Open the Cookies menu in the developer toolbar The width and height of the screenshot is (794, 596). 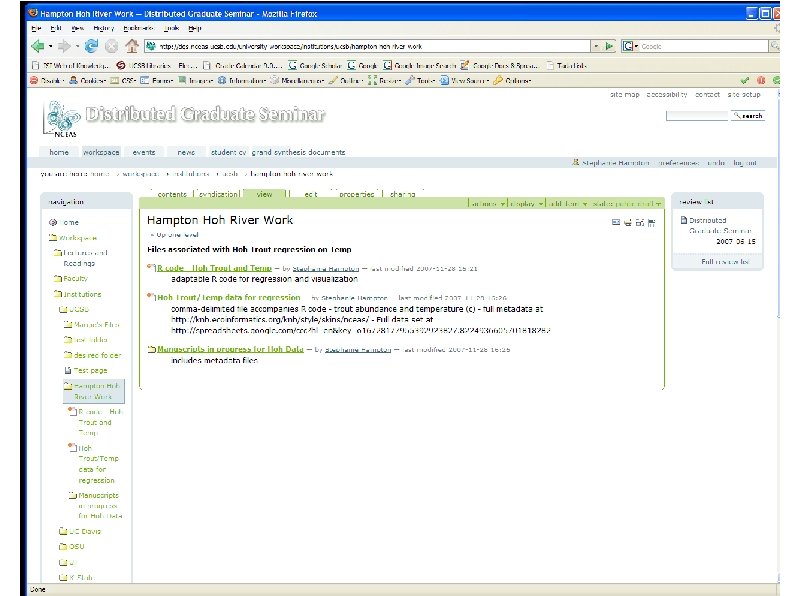[x=87, y=81]
